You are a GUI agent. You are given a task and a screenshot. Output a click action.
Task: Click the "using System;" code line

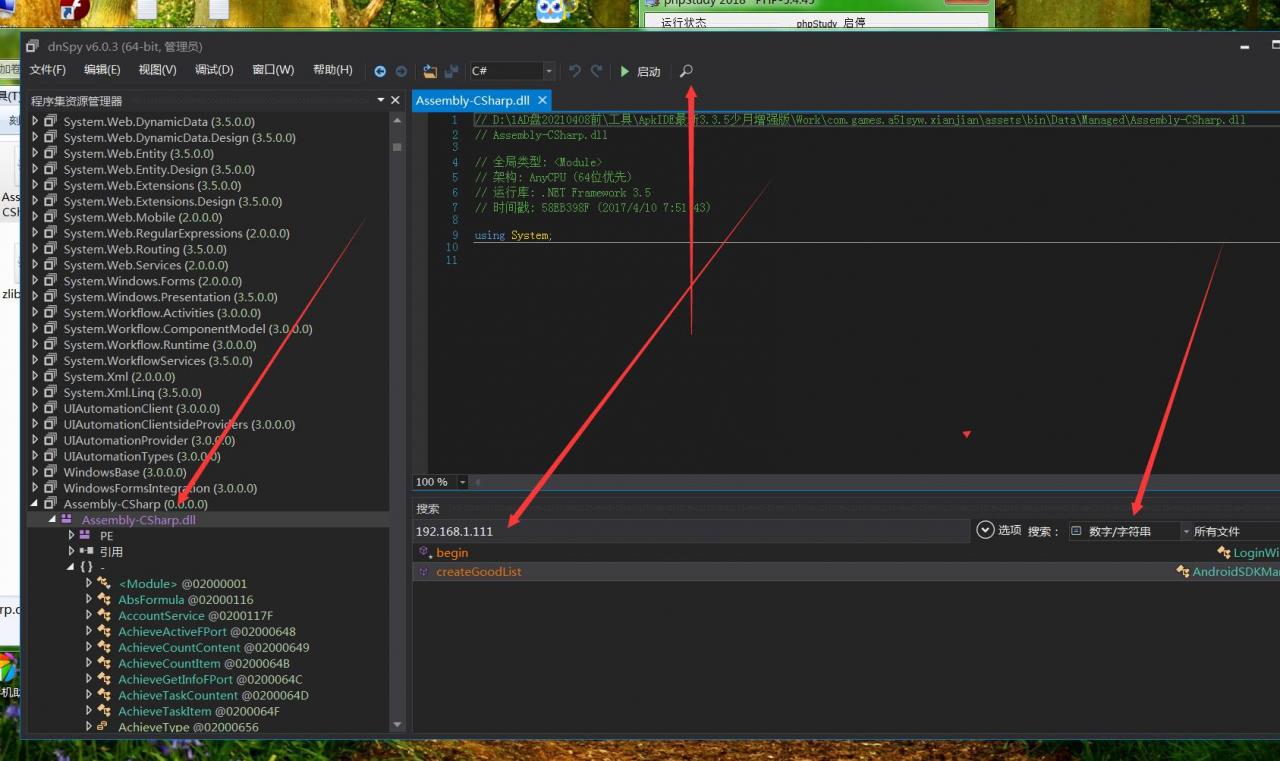click(x=513, y=235)
